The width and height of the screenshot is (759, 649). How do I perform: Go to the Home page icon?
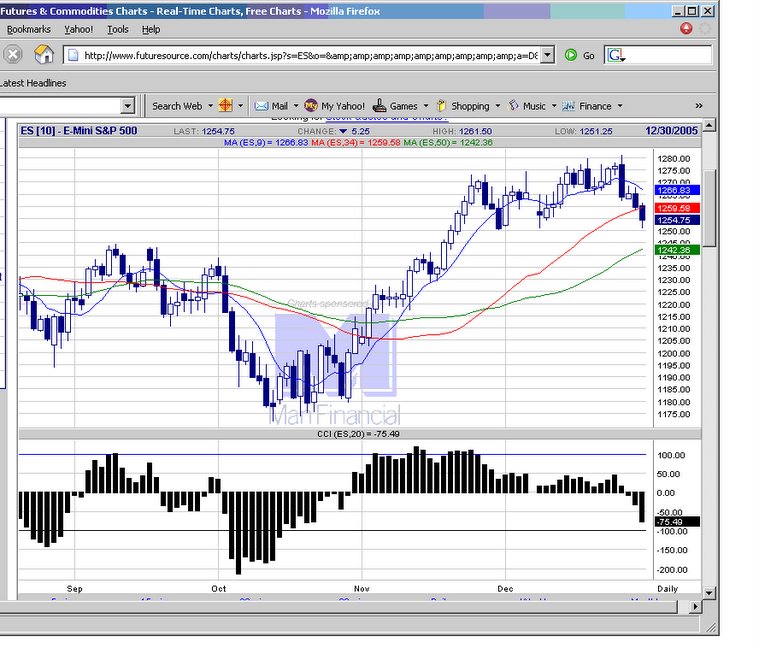[x=44, y=54]
